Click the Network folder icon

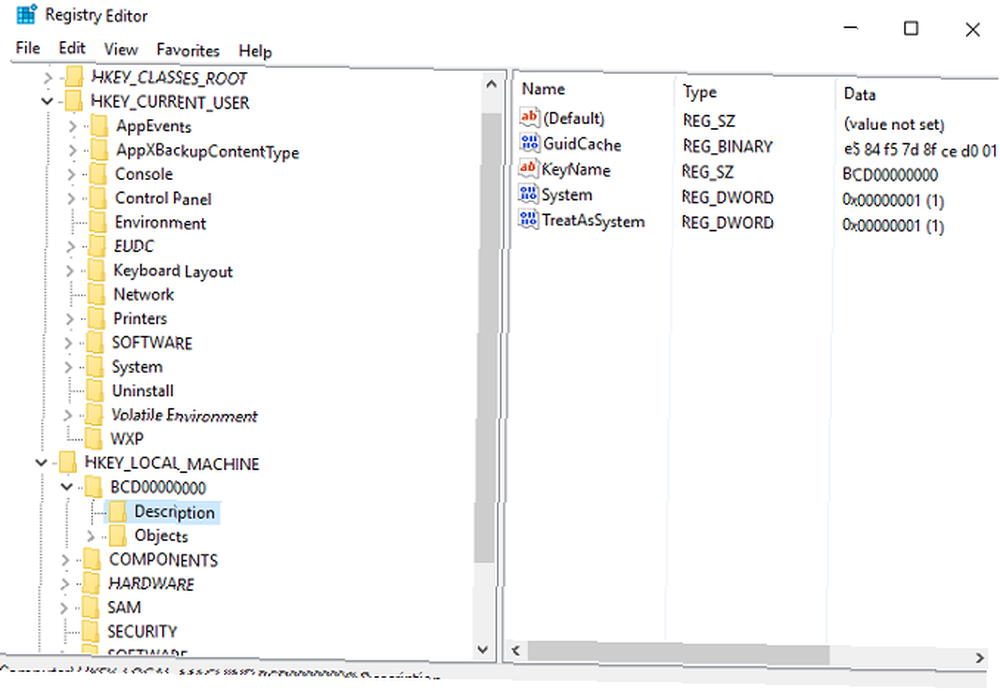[x=96, y=294]
